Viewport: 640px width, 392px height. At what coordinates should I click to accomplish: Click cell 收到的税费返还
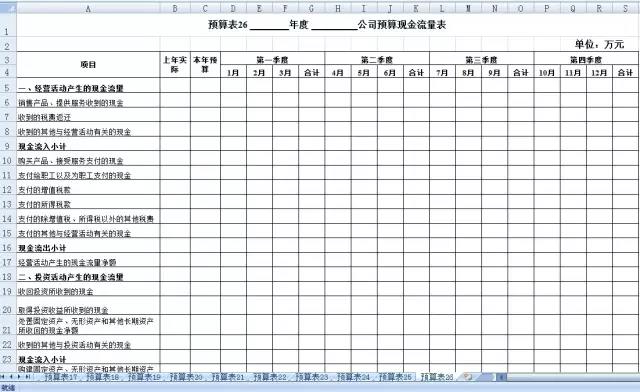(88, 115)
